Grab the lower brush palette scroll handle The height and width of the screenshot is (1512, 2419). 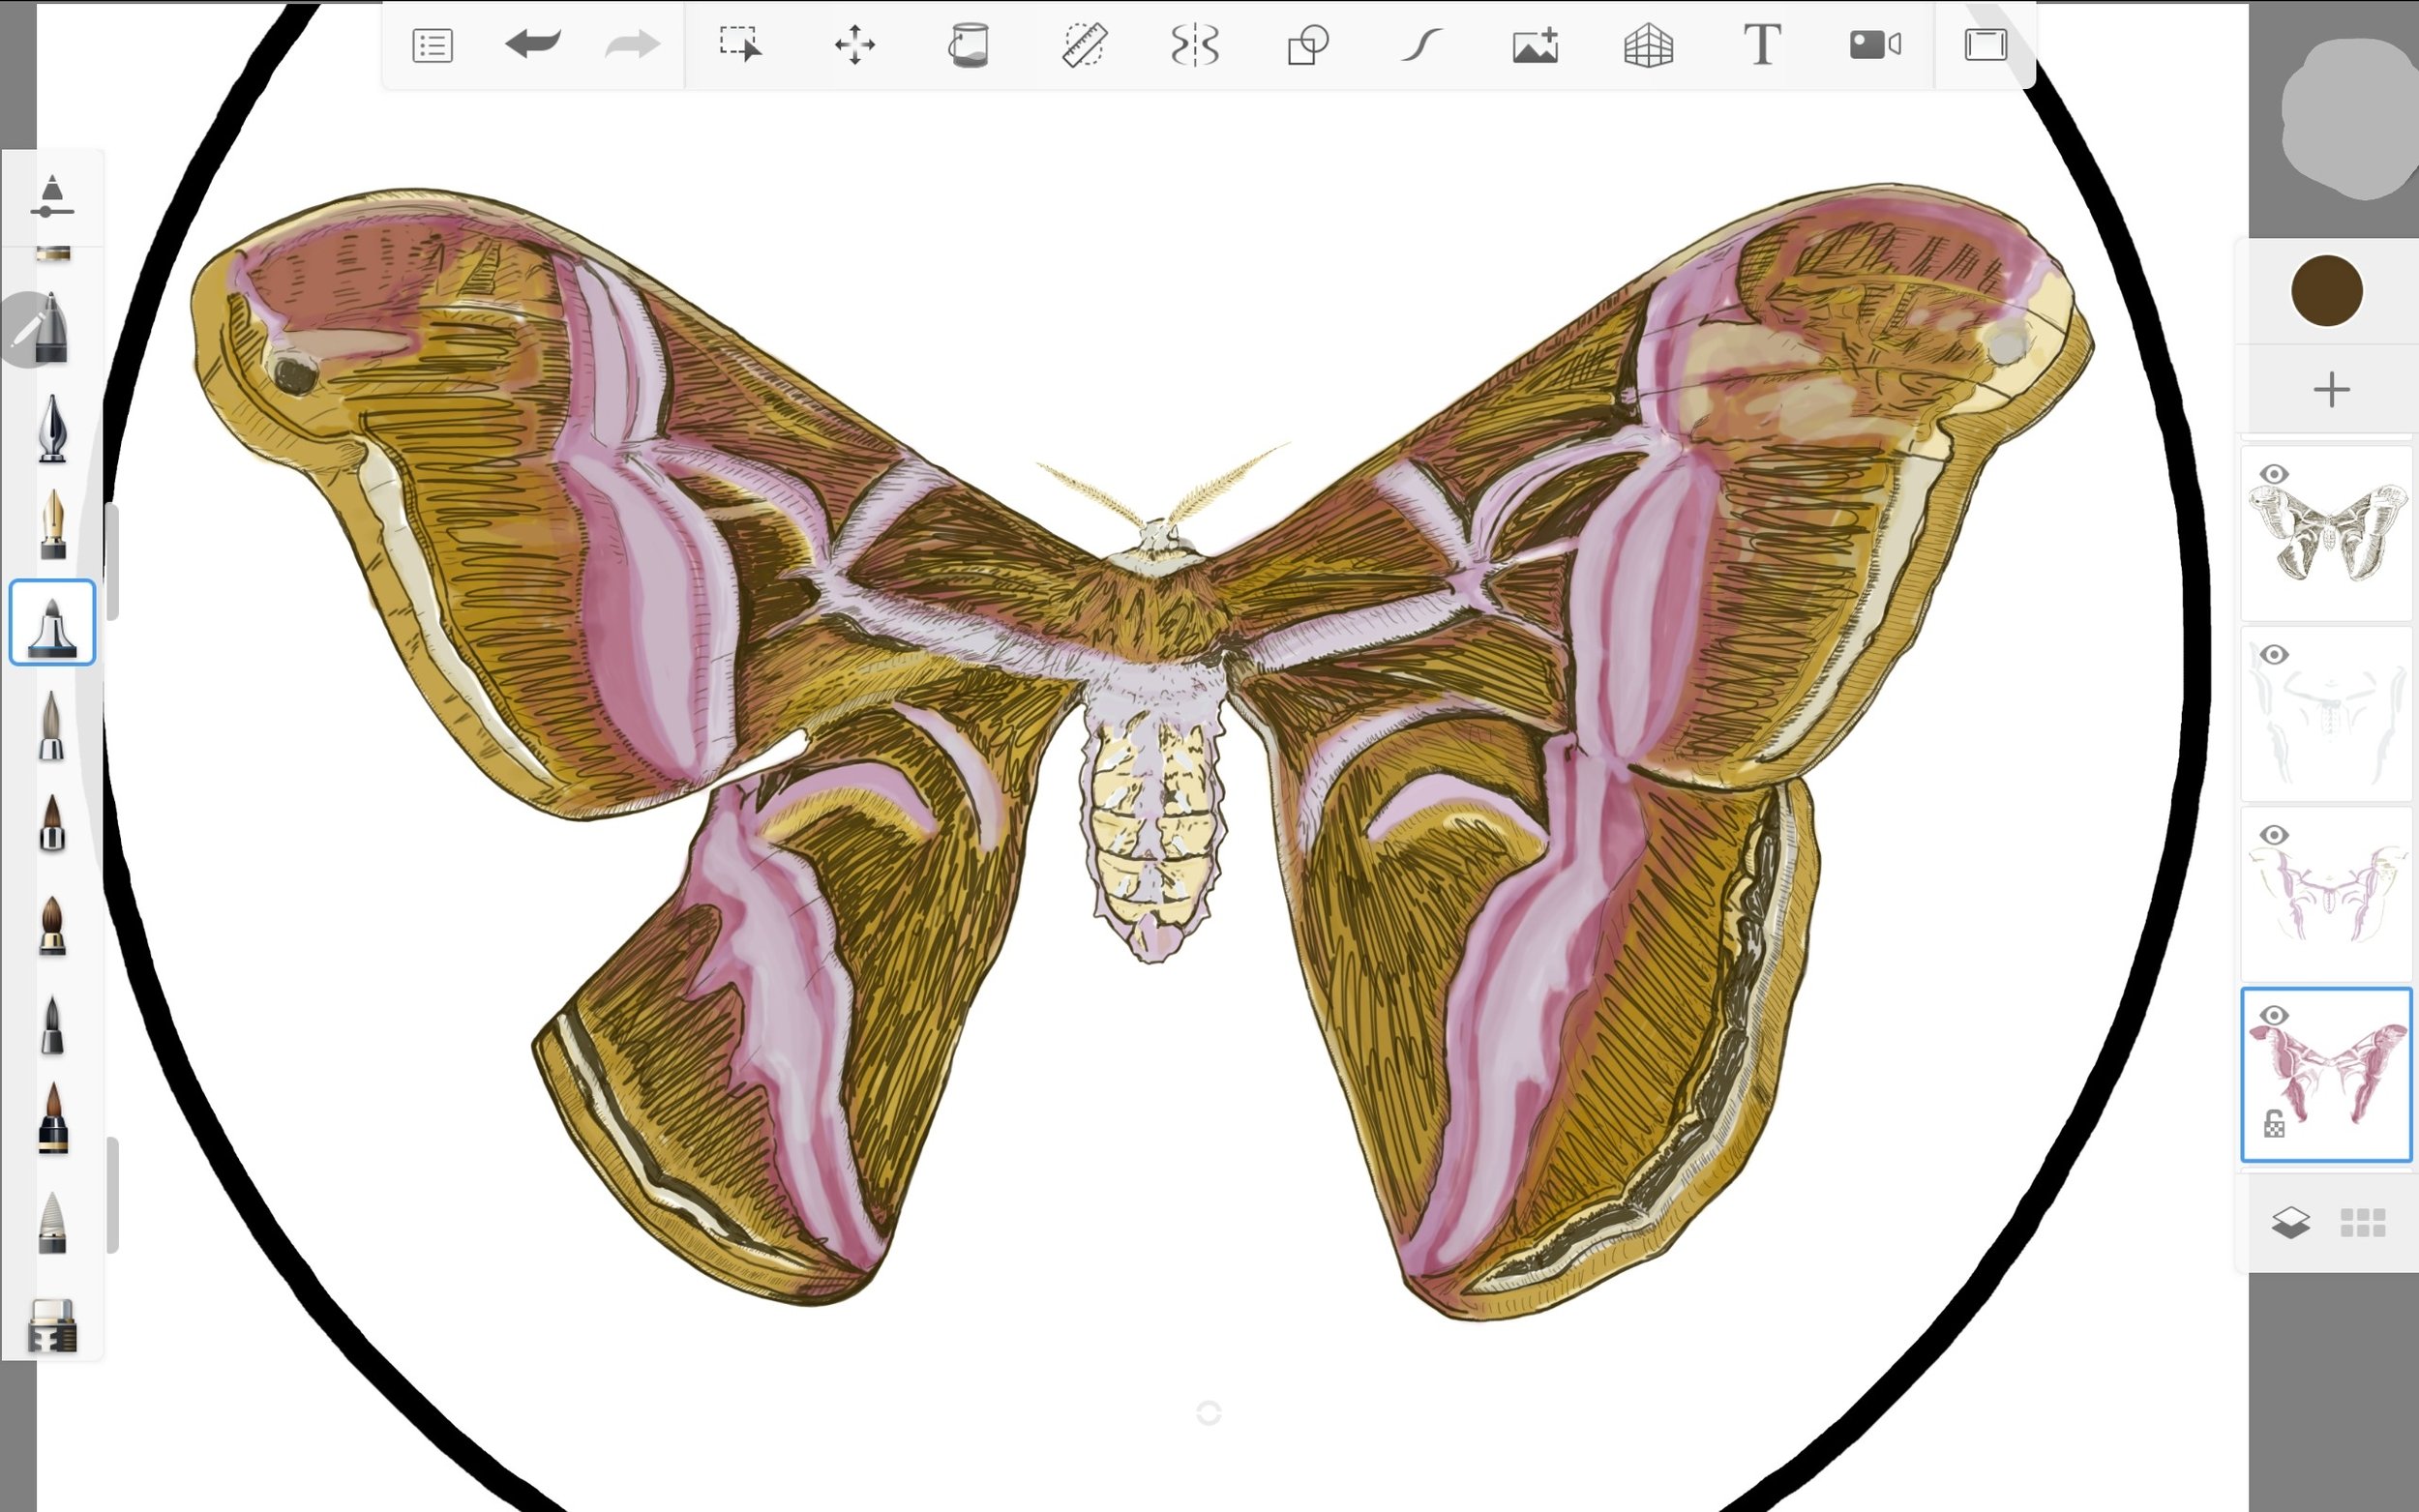tap(113, 1195)
